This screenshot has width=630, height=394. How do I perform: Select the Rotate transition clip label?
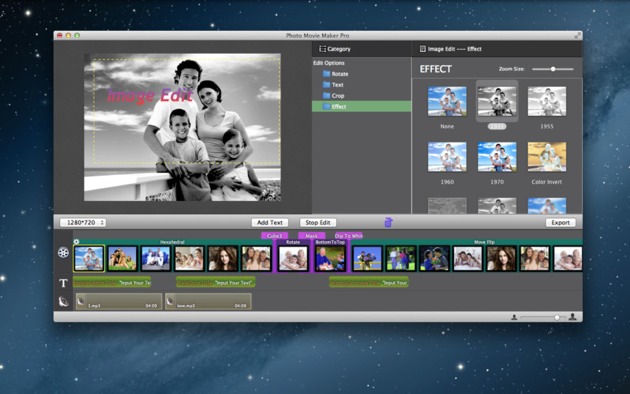point(293,242)
